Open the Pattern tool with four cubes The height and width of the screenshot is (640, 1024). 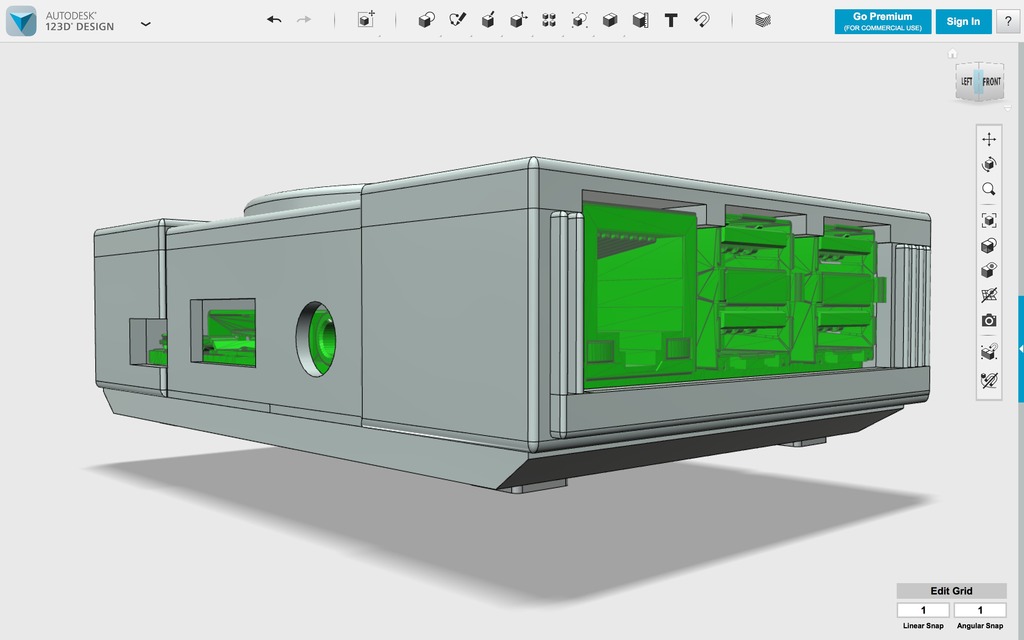tap(549, 20)
